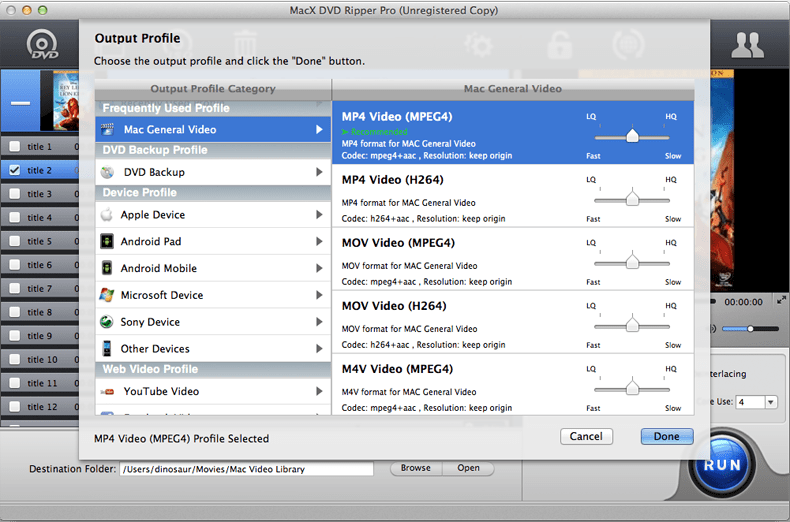The height and width of the screenshot is (522, 790).
Task: Click the Lion King DVD cover thumbnail
Action: coord(65,101)
